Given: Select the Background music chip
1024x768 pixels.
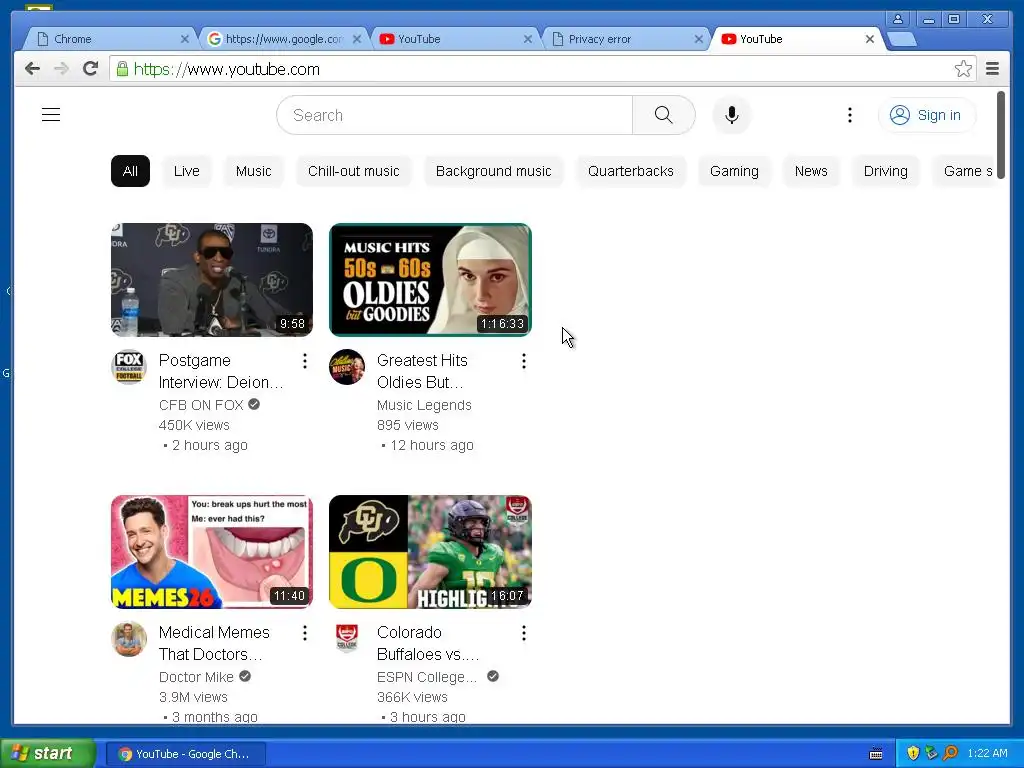Looking at the screenshot, I should pyautogui.click(x=493, y=171).
